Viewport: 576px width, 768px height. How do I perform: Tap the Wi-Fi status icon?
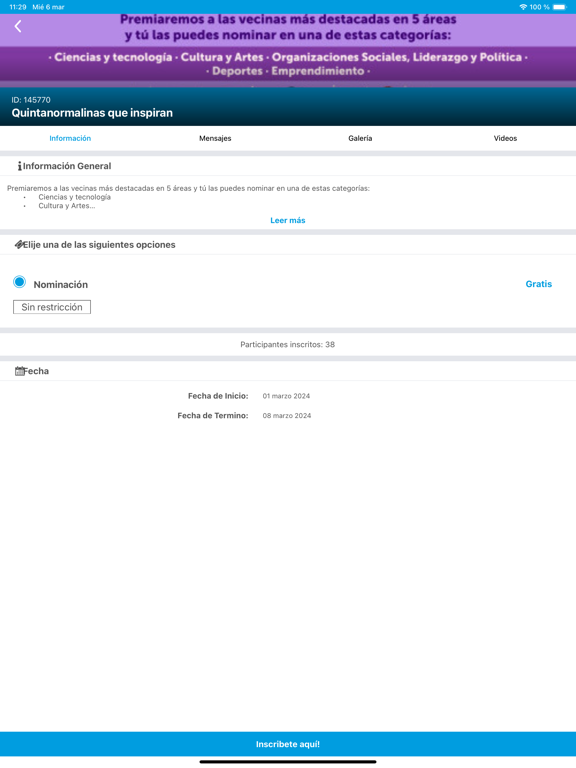523,7
